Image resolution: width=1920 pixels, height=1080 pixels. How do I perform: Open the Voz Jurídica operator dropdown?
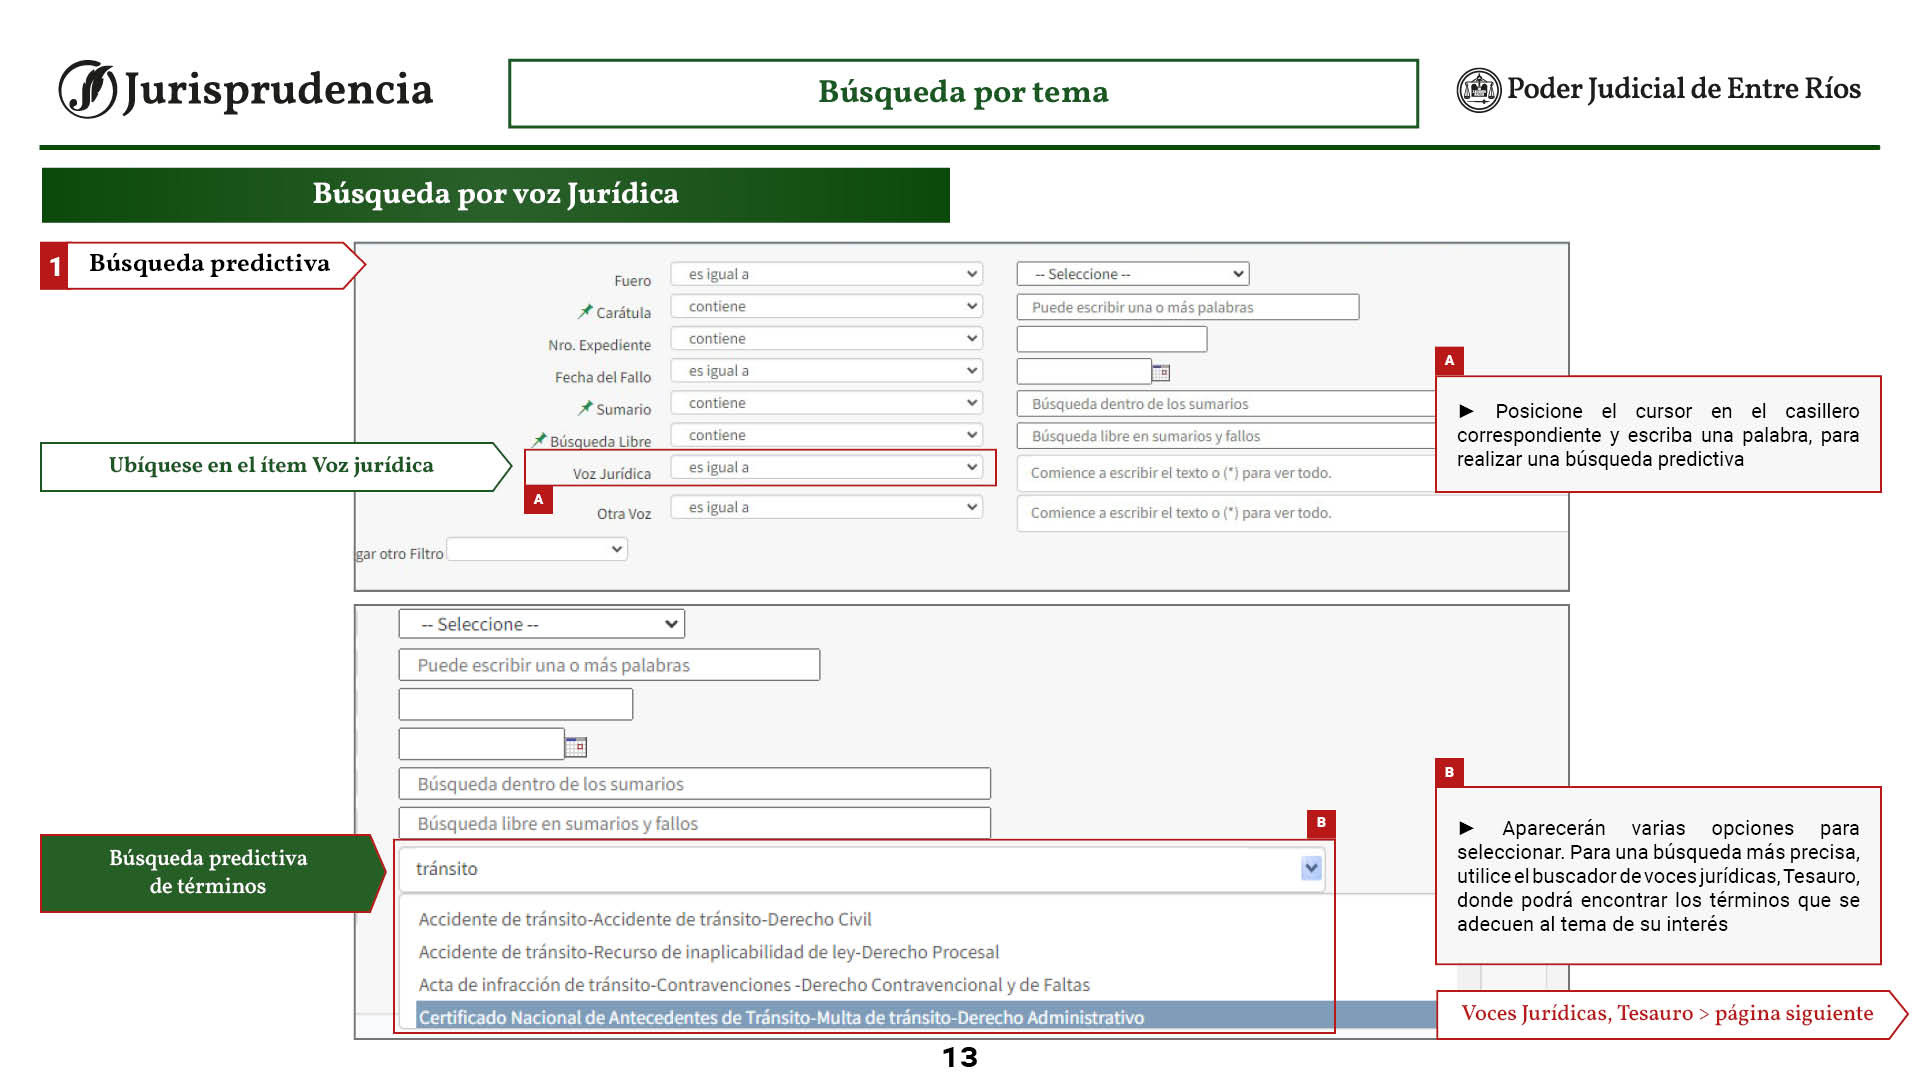826,467
